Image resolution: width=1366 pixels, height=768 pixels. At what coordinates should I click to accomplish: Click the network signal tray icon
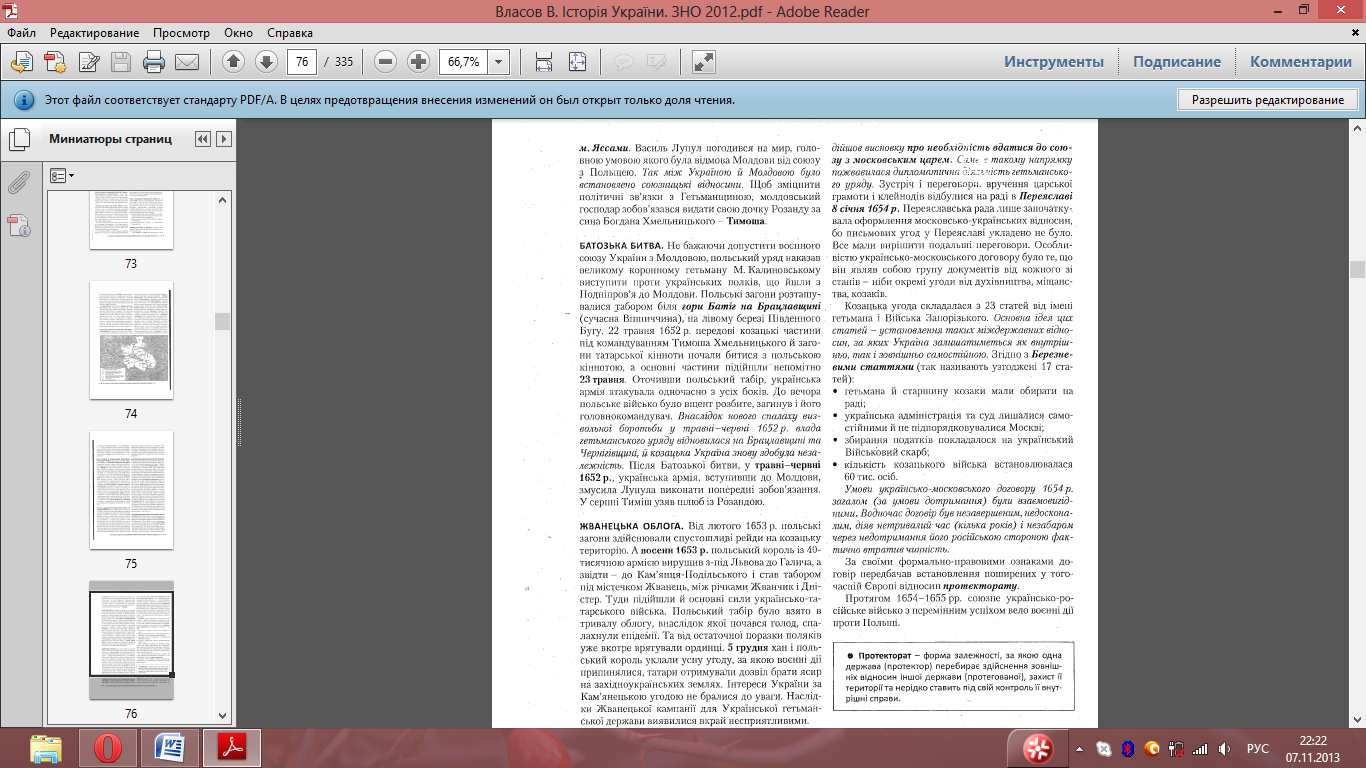(1200, 748)
